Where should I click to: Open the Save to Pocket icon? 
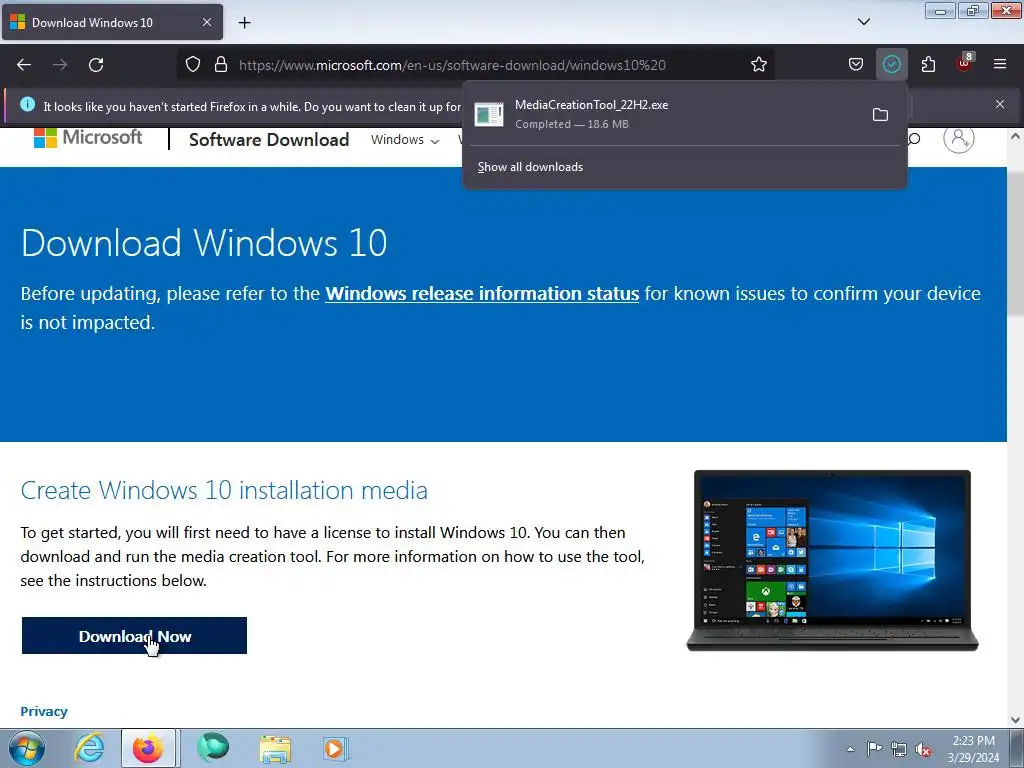856,65
